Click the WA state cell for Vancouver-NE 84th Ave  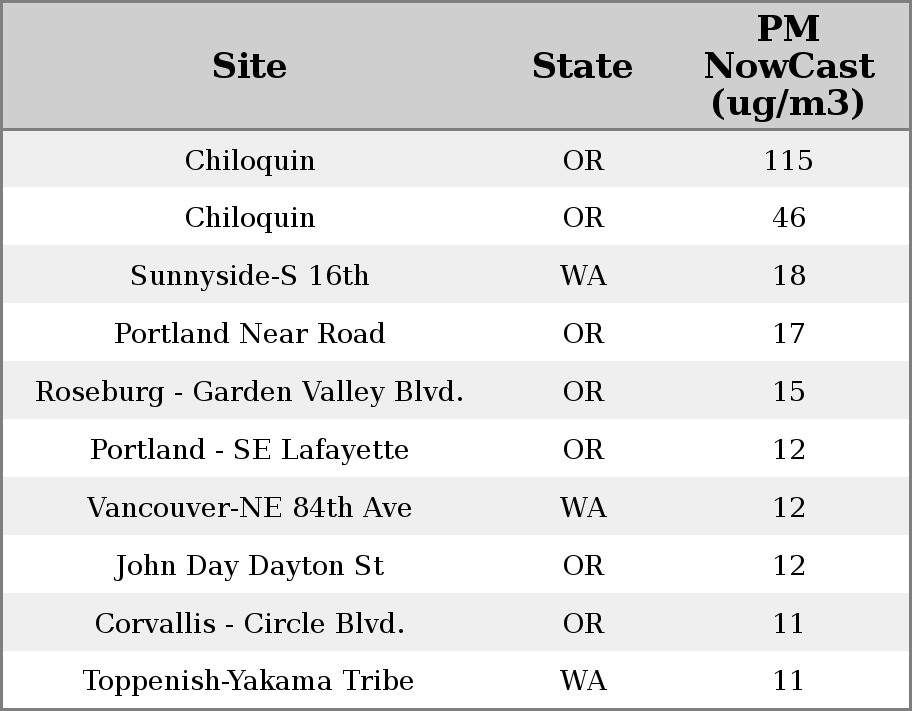(583, 508)
